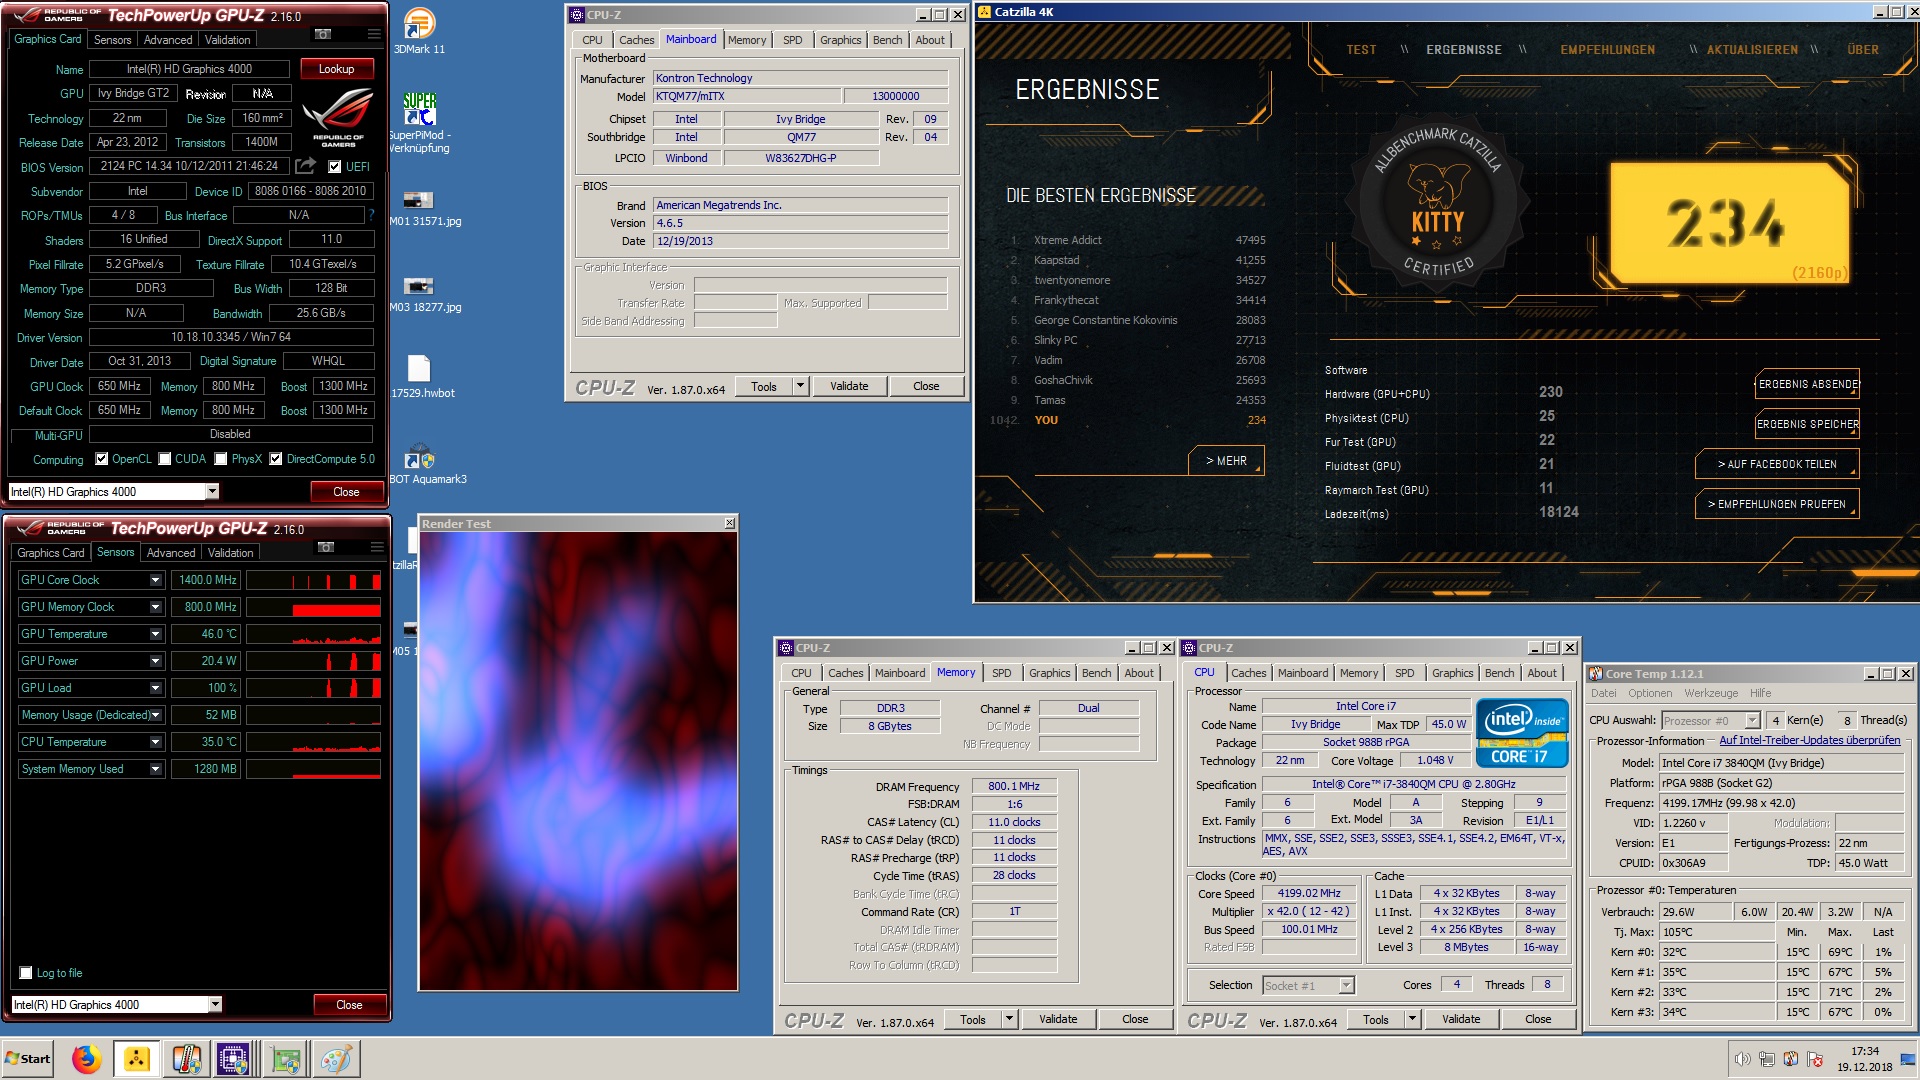Switch to the Sensors tab in top GPU-Z window
This screenshot has width=1920, height=1080.
point(112,40)
